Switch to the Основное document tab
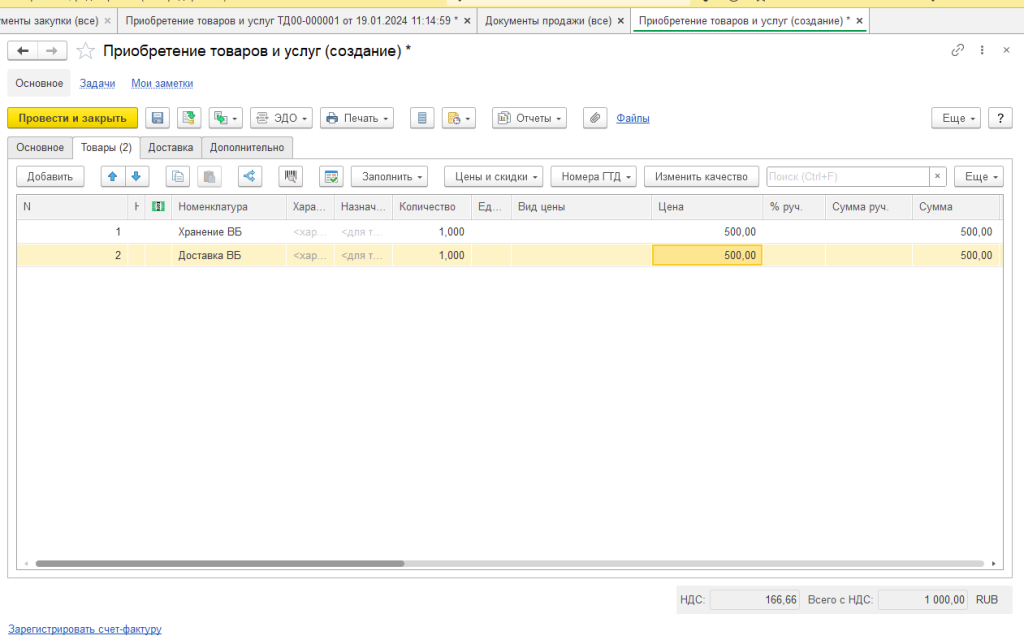Image resolution: width=1024 pixels, height=640 pixels. click(x=40, y=148)
